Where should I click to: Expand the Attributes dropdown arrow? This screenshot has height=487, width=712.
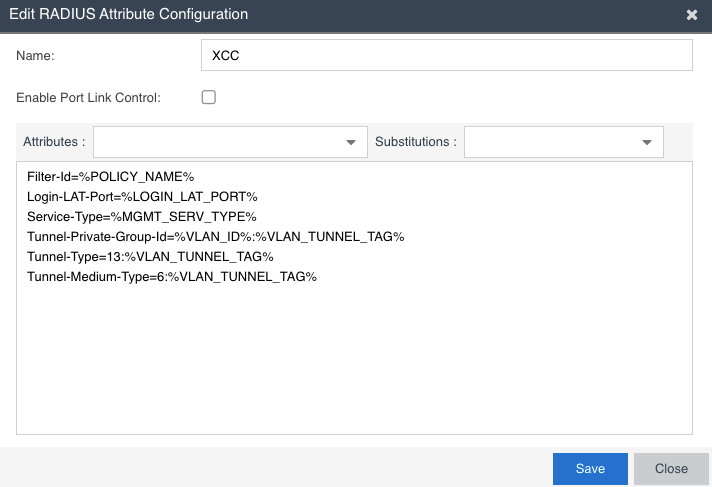coord(350,142)
